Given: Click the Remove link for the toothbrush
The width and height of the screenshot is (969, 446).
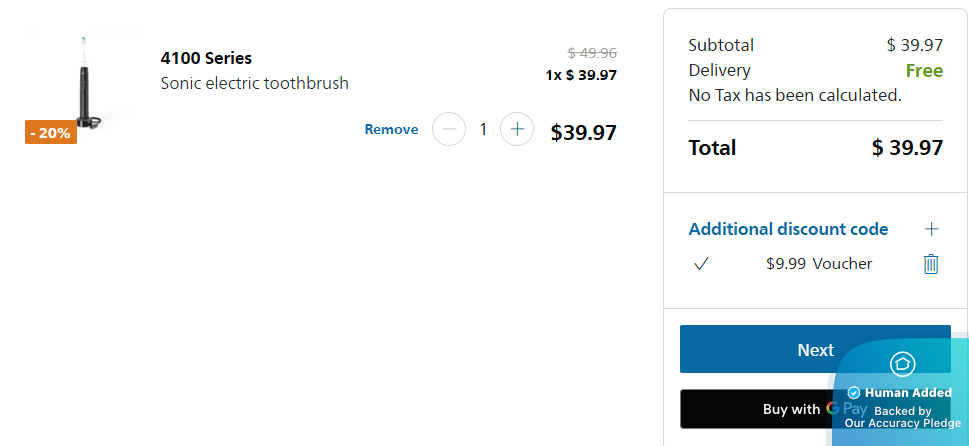Looking at the screenshot, I should 391,130.
